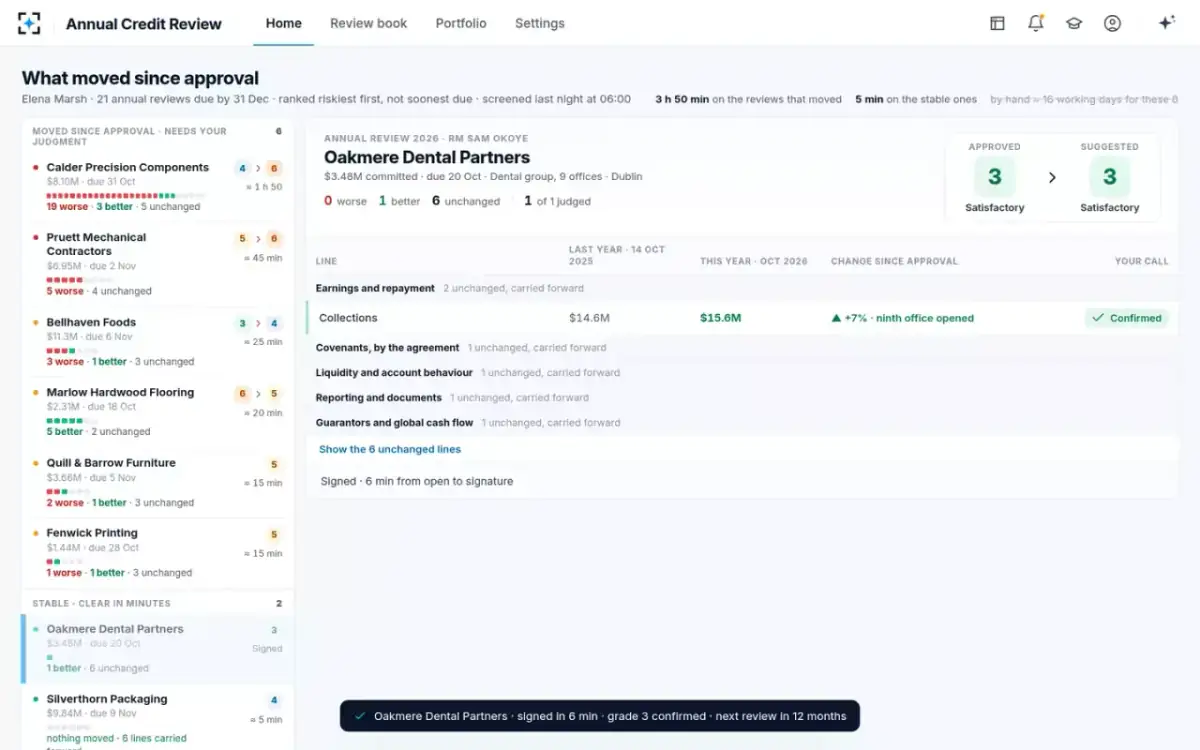Switch to the Portfolio tab
The height and width of the screenshot is (750, 1200).
(x=461, y=23)
